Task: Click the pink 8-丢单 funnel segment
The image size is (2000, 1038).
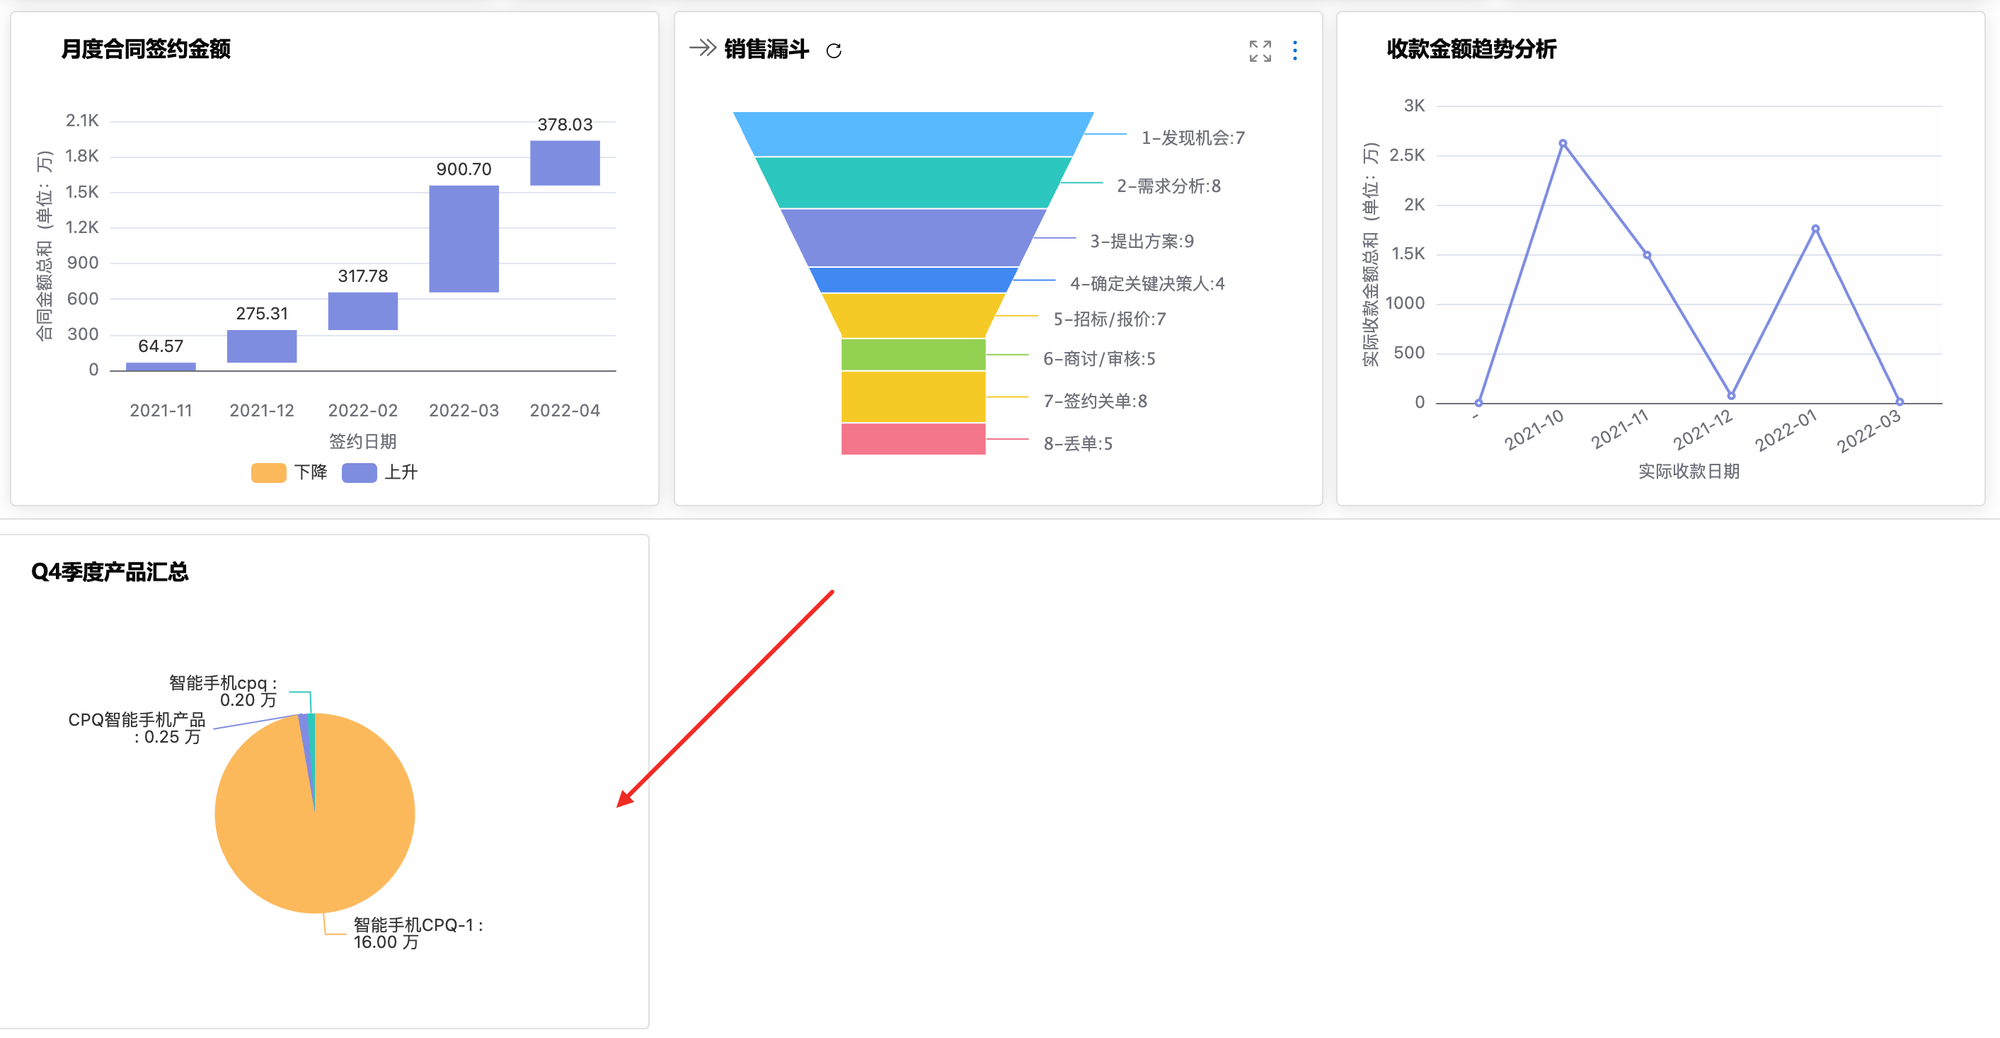Action: pos(913,439)
